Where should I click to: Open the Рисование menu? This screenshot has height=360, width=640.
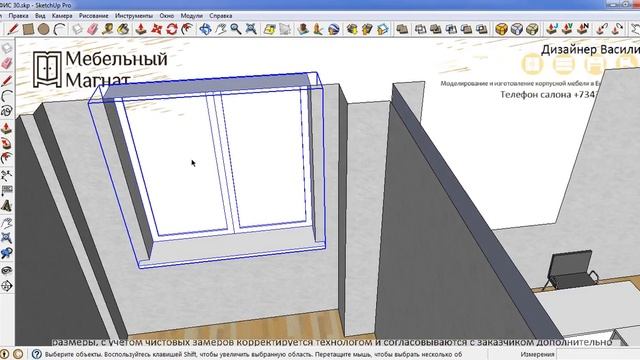(x=94, y=16)
